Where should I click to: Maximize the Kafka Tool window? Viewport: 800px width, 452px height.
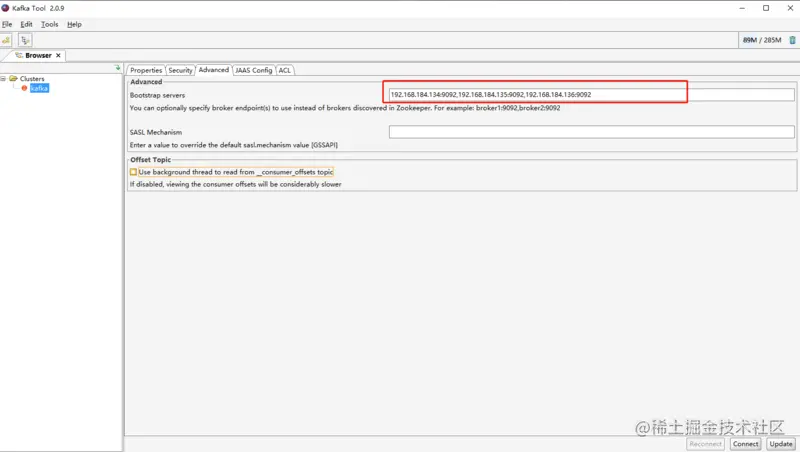766,8
